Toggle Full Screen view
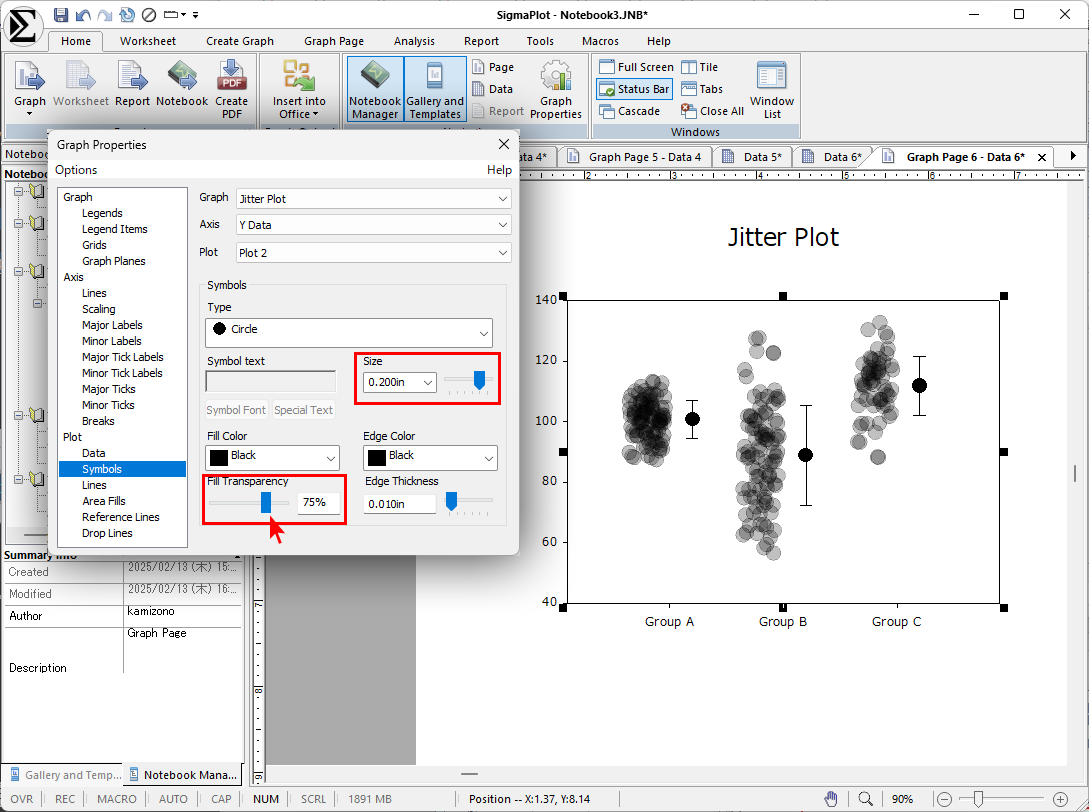This screenshot has height=812, width=1089. [636, 67]
